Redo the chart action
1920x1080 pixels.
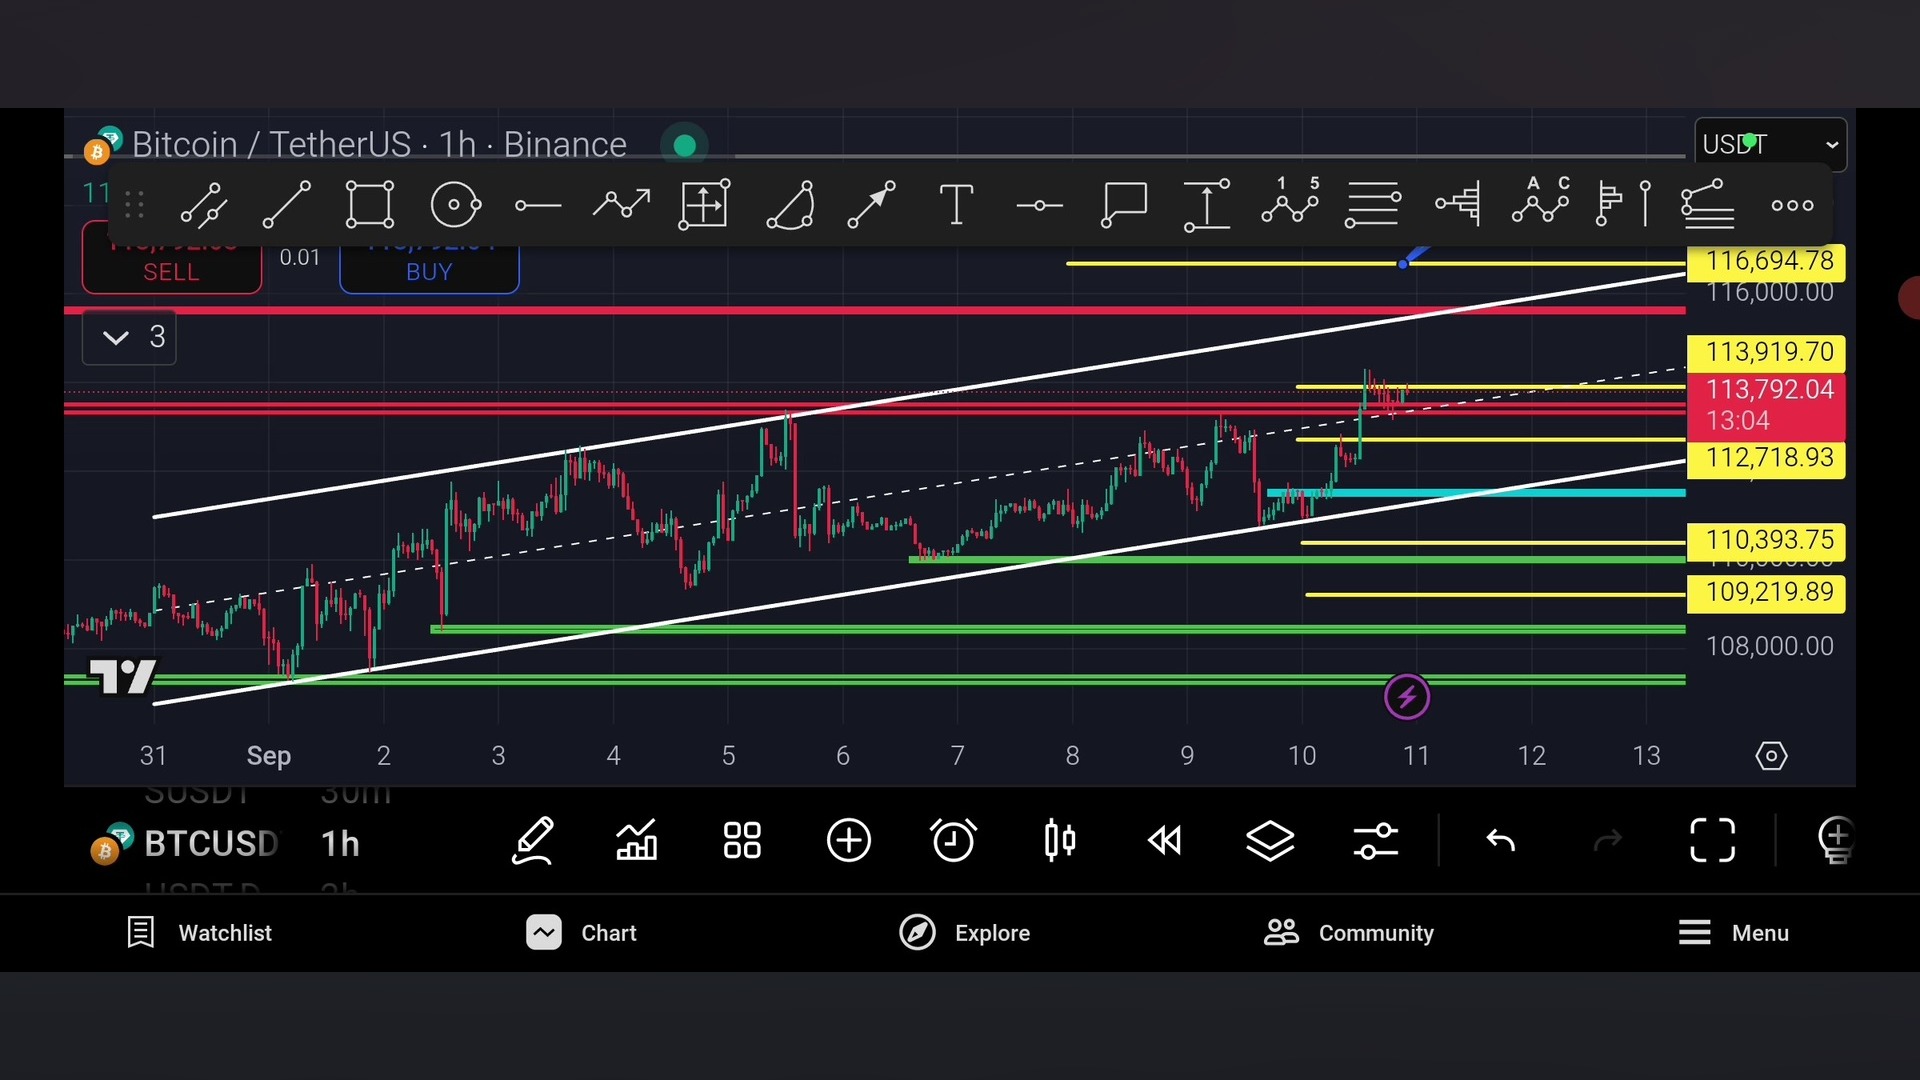click(1607, 841)
